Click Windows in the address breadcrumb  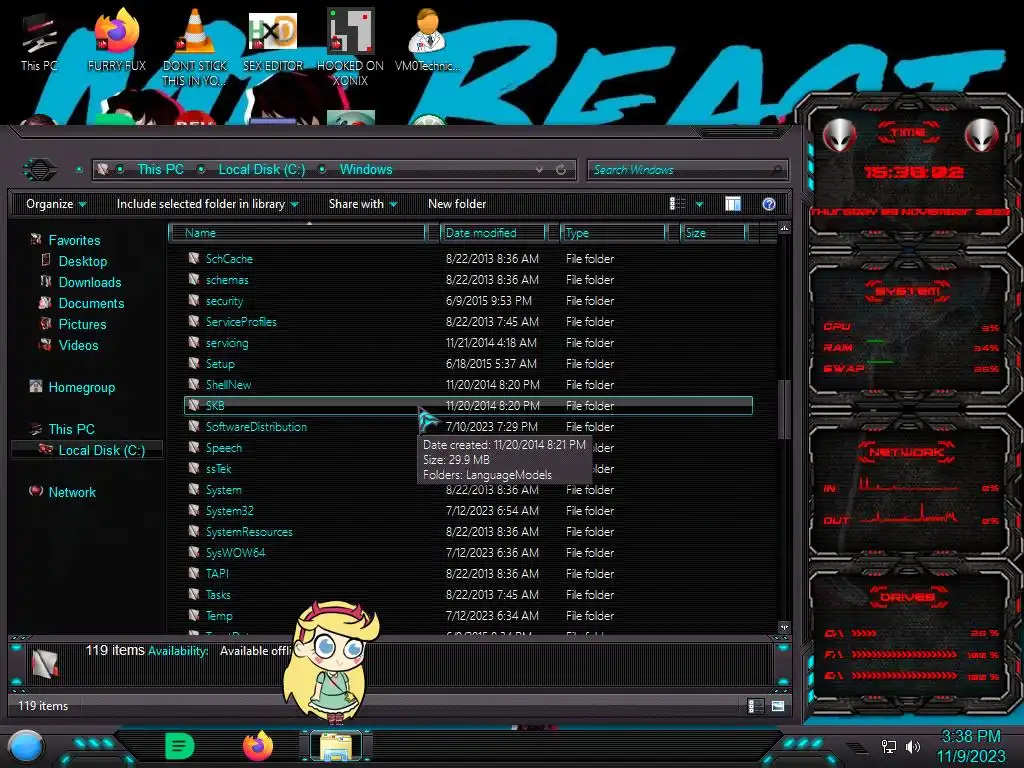(366, 169)
